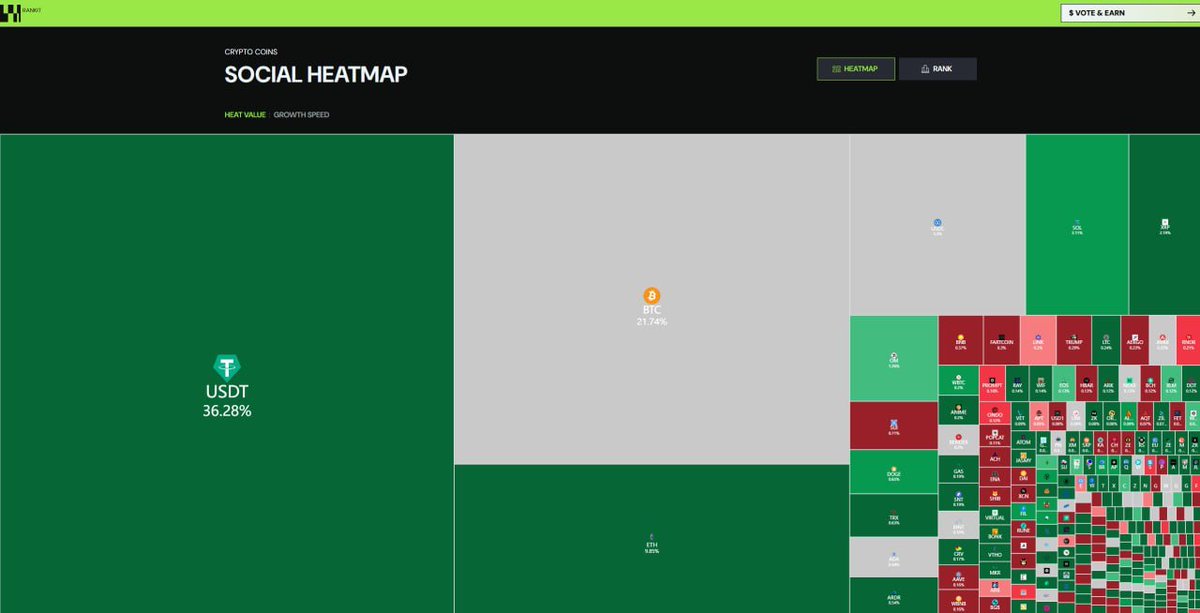
Task: Open the VET green tile
Action: click(x=1020, y=416)
